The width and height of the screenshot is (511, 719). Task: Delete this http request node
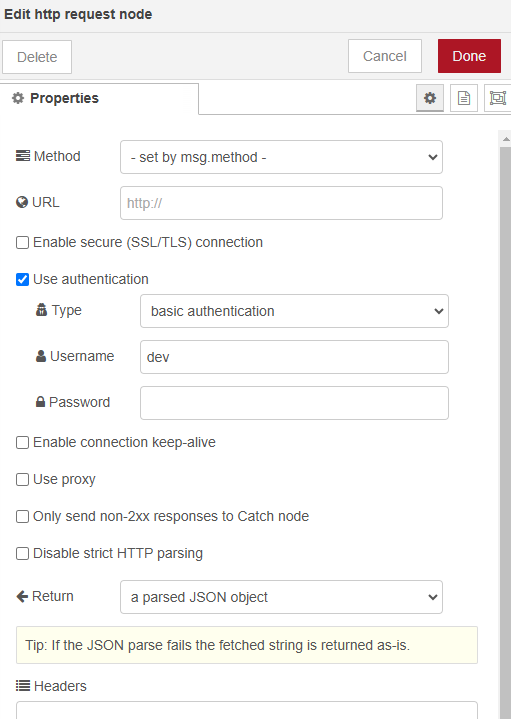click(37, 57)
